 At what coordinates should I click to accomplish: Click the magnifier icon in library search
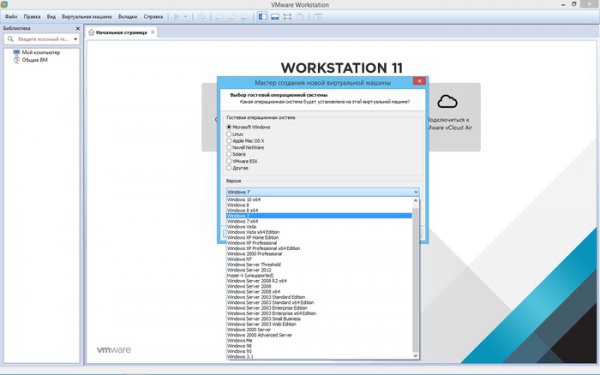coord(11,39)
